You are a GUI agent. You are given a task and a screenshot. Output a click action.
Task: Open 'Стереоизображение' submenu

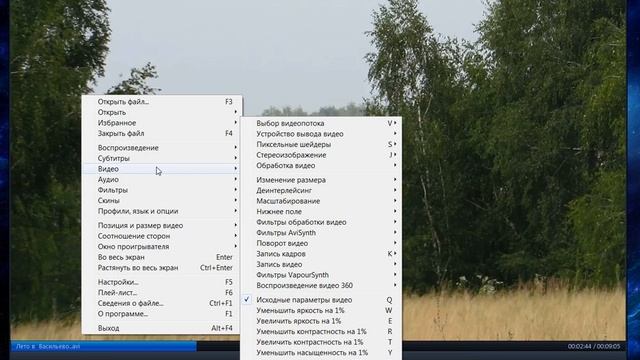(321, 155)
